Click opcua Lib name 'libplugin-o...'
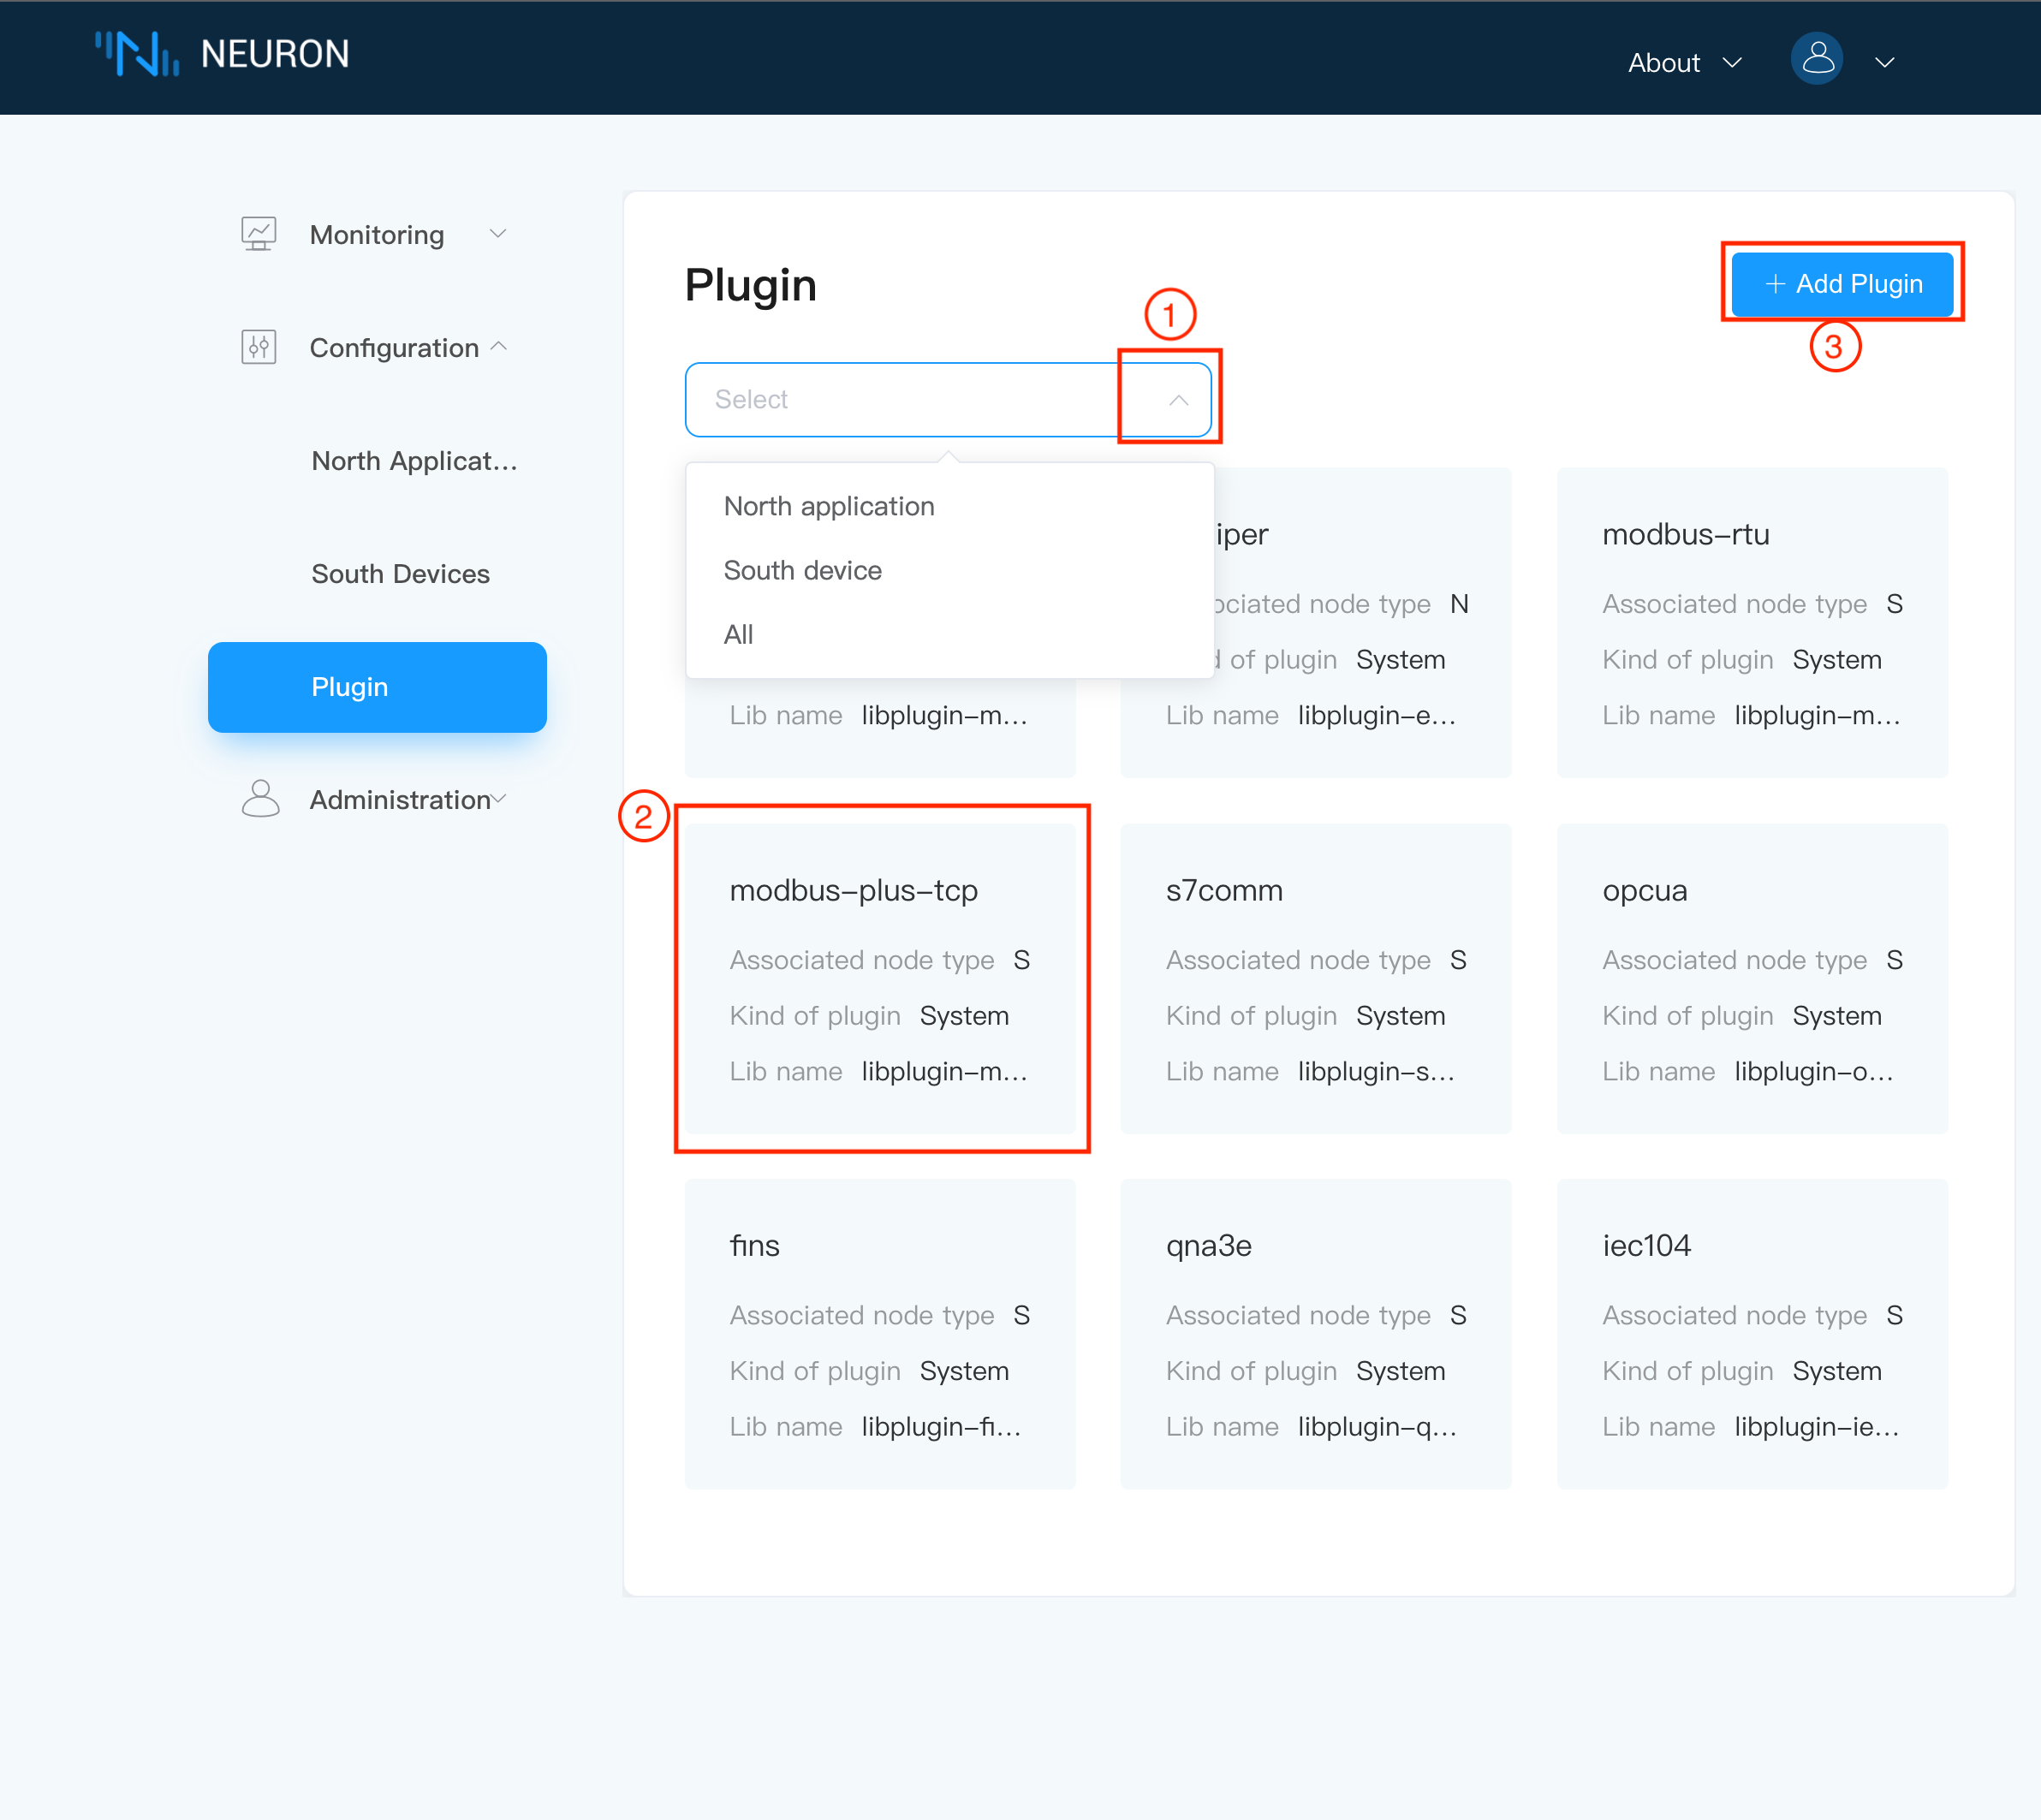The image size is (2041, 1820). (1814, 1071)
